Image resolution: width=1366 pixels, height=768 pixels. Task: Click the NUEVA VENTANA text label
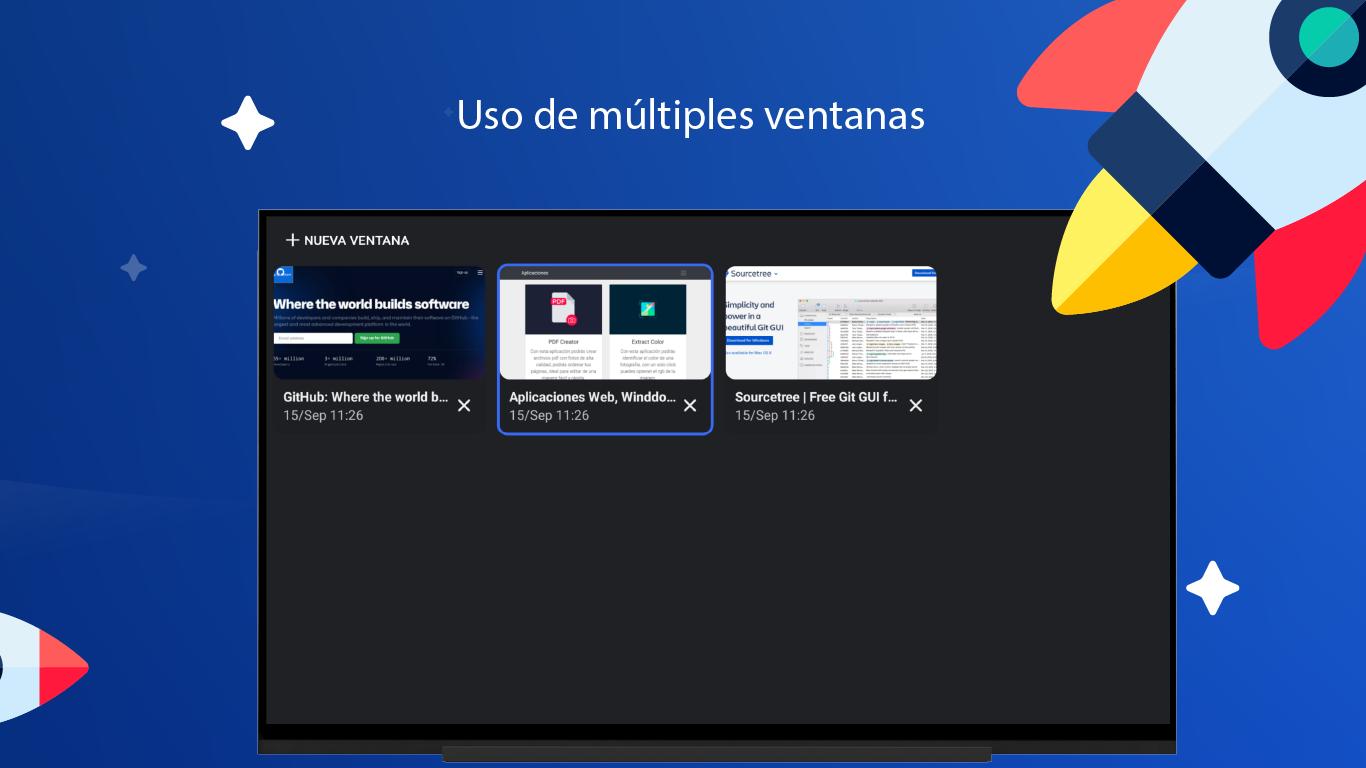[x=357, y=240]
